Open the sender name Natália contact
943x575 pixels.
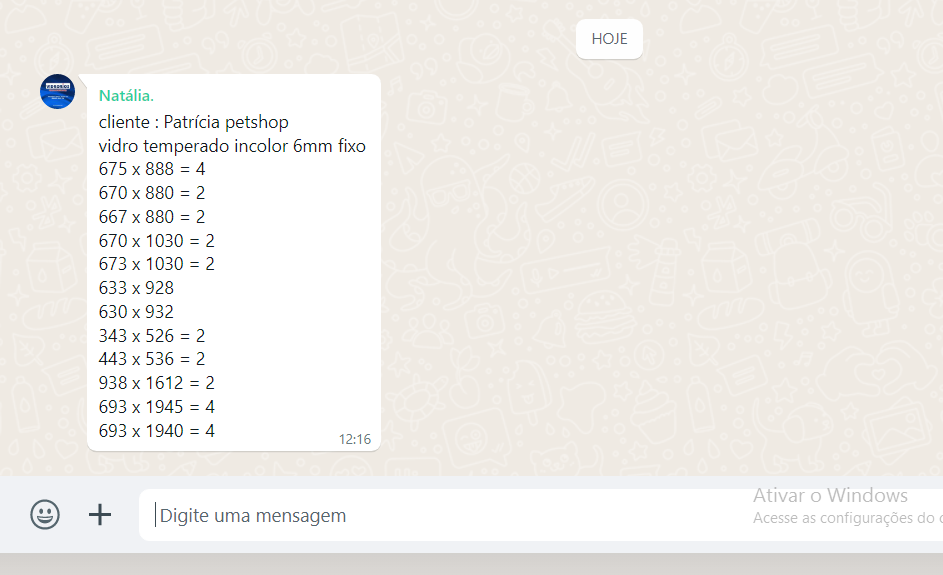tap(126, 96)
